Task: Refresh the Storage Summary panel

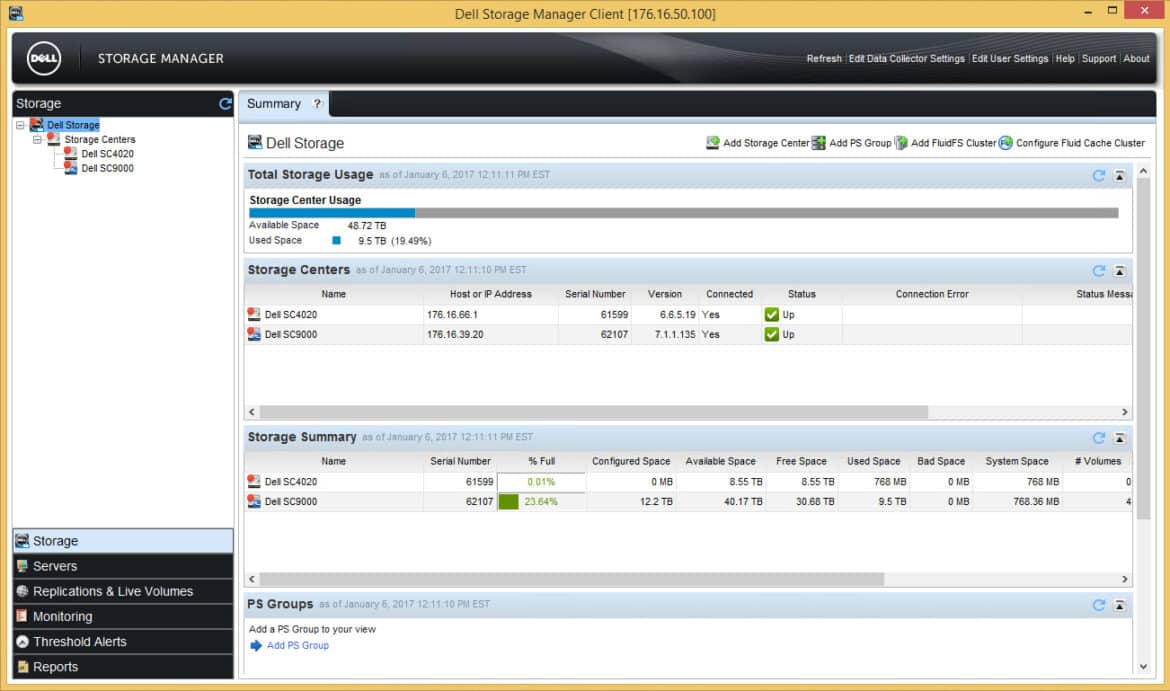Action: pyautogui.click(x=1098, y=437)
